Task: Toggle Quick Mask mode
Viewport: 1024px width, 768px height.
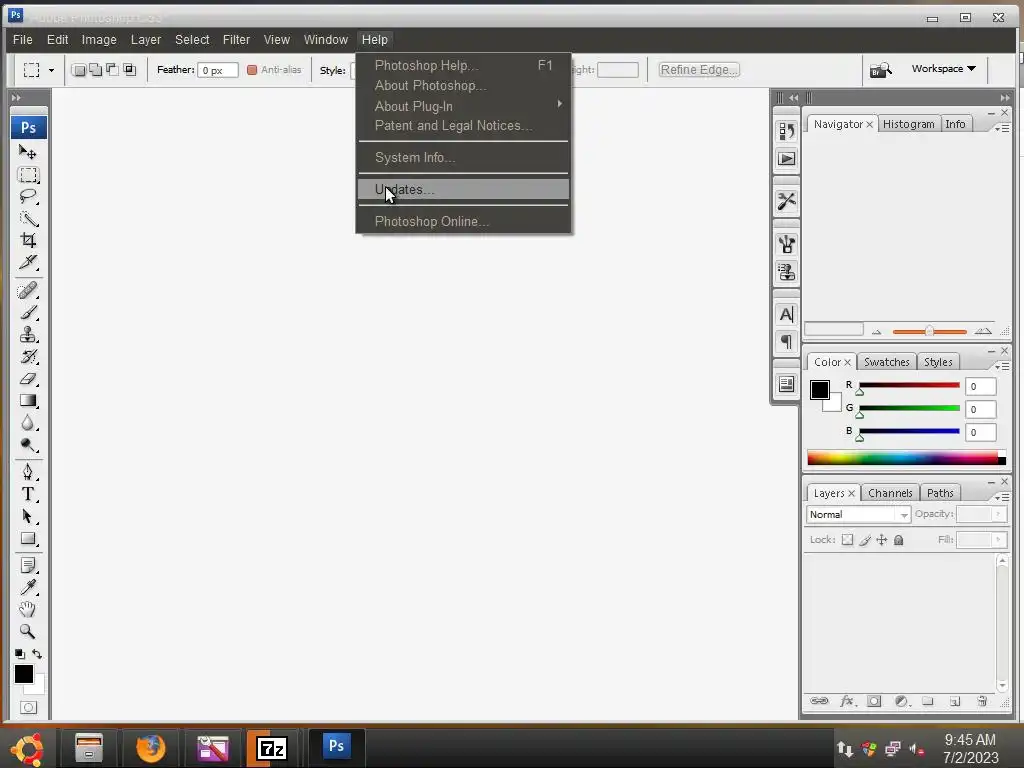Action: coord(28,707)
